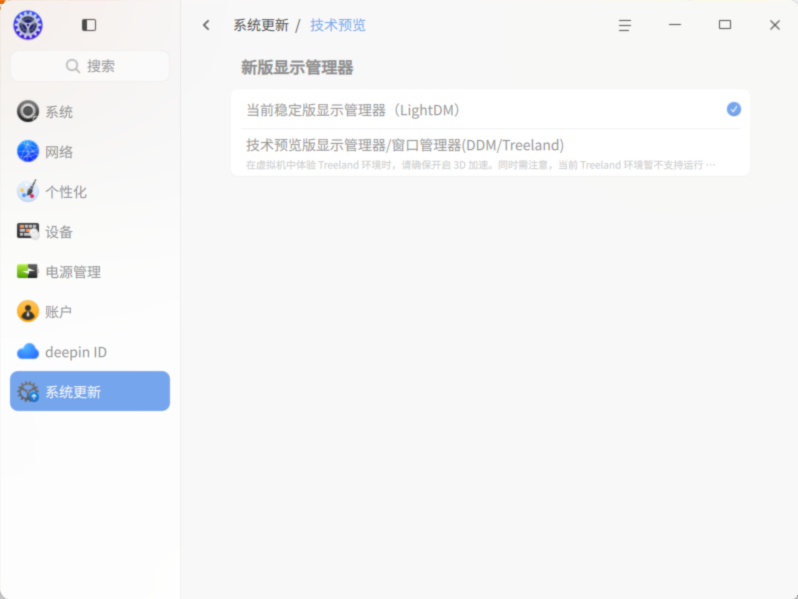Select the deepin ID sidebar label
This screenshot has width=798, height=599.
[x=76, y=352]
